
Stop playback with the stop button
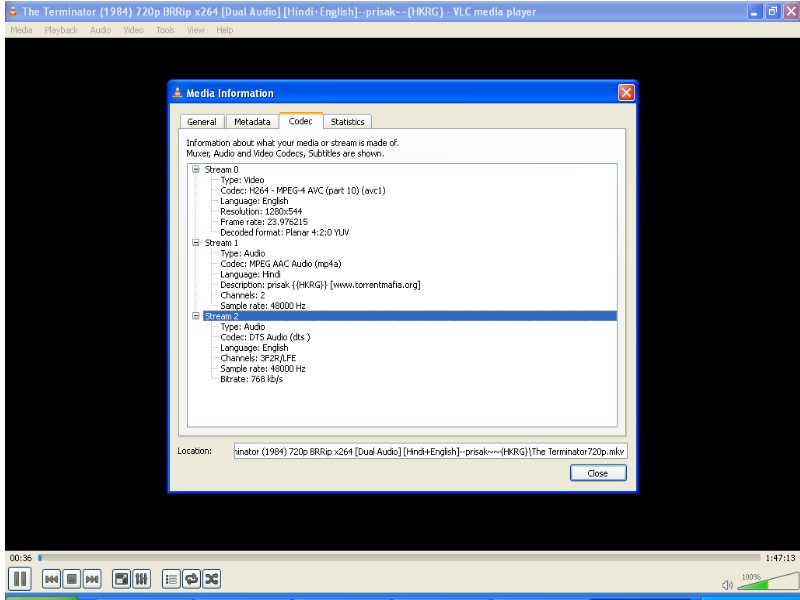pyautogui.click(x=72, y=579)
